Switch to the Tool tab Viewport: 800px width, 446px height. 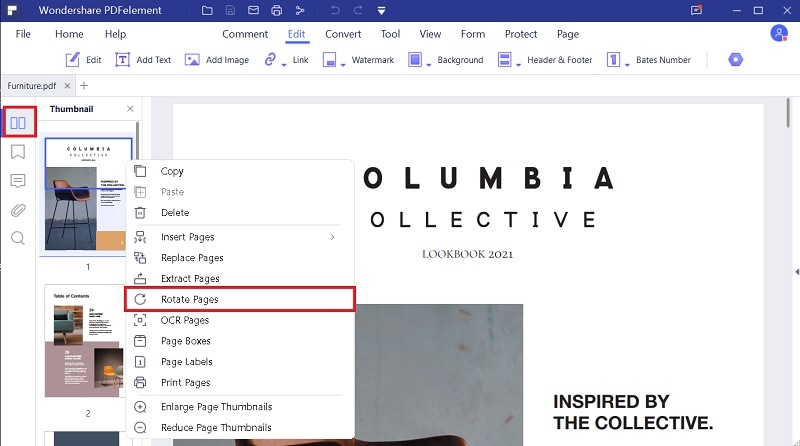point(390,34)
